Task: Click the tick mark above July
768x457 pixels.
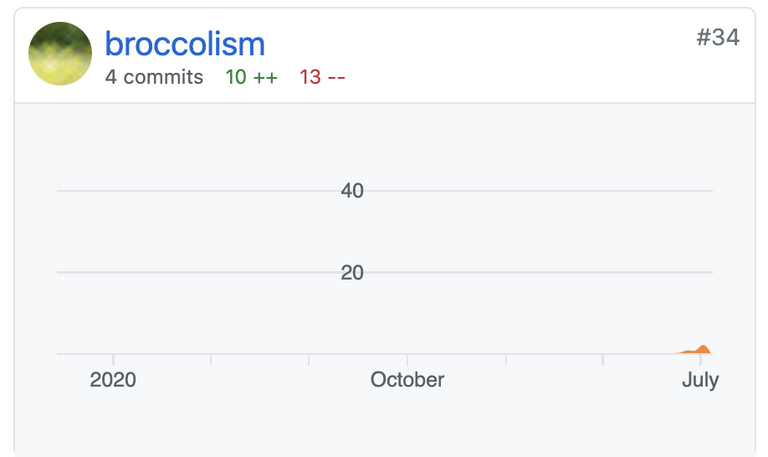Action: point(700,360)
